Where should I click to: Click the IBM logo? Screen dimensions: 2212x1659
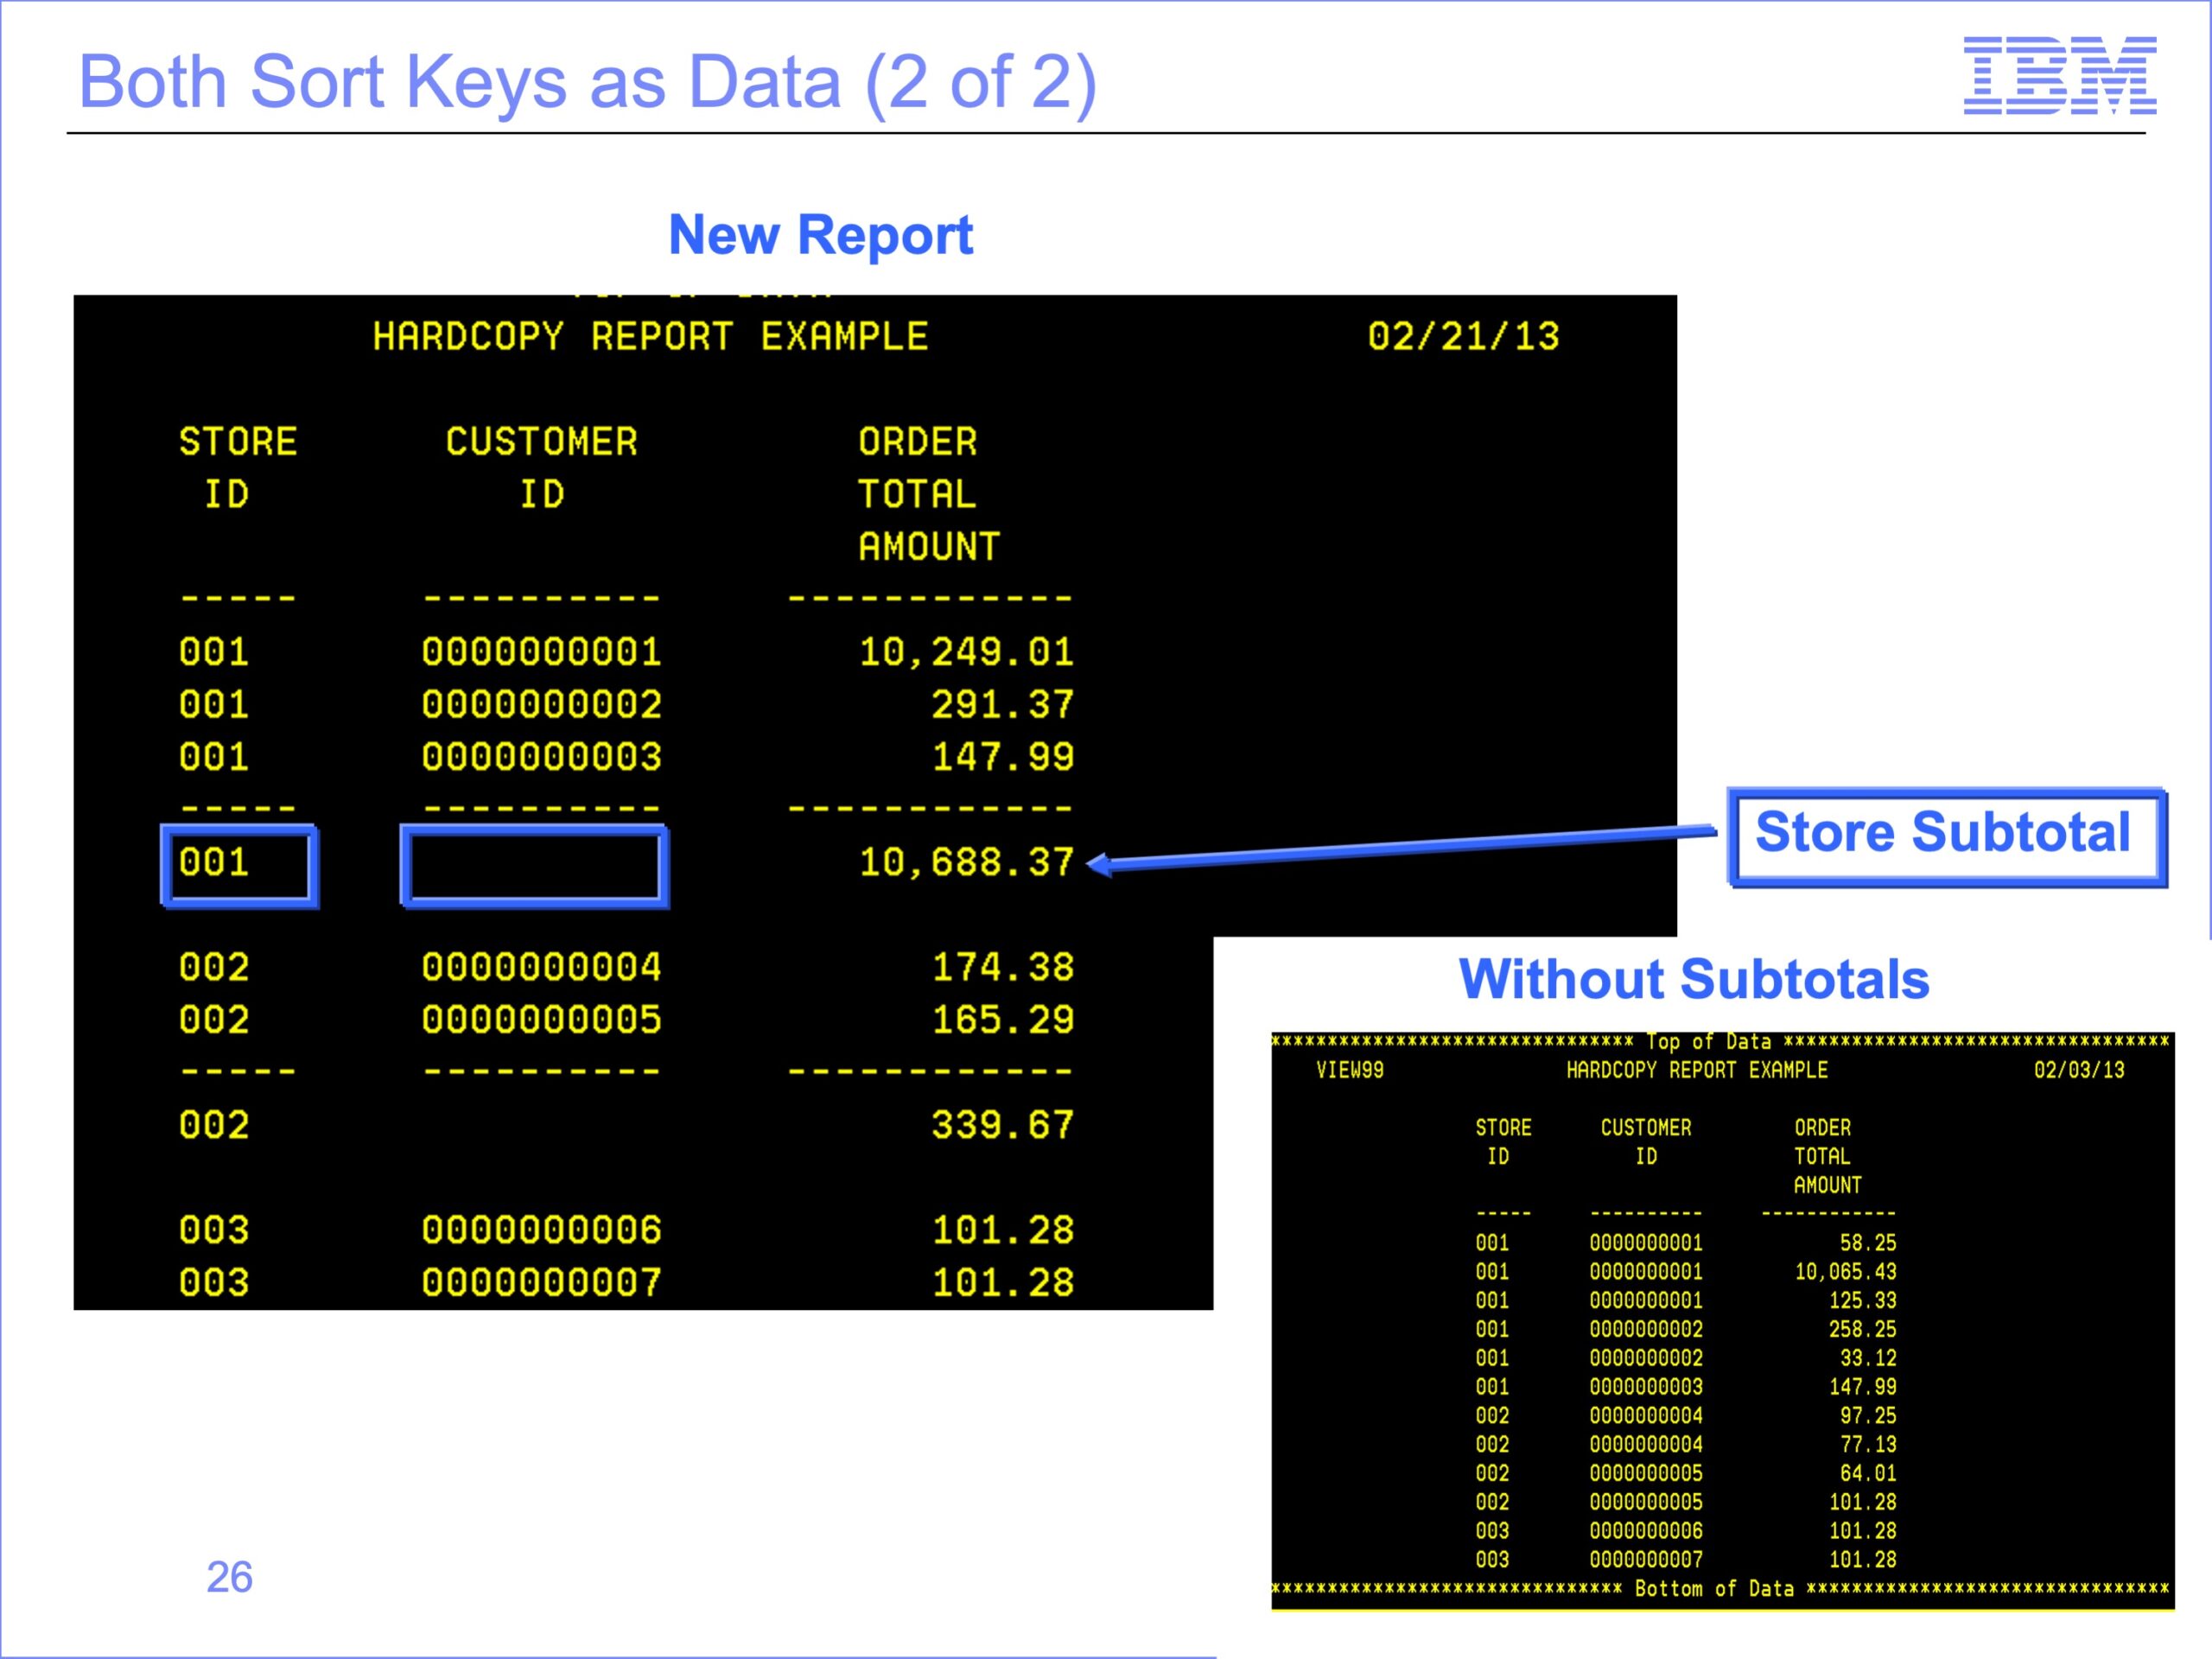[x=2059, y=75]
